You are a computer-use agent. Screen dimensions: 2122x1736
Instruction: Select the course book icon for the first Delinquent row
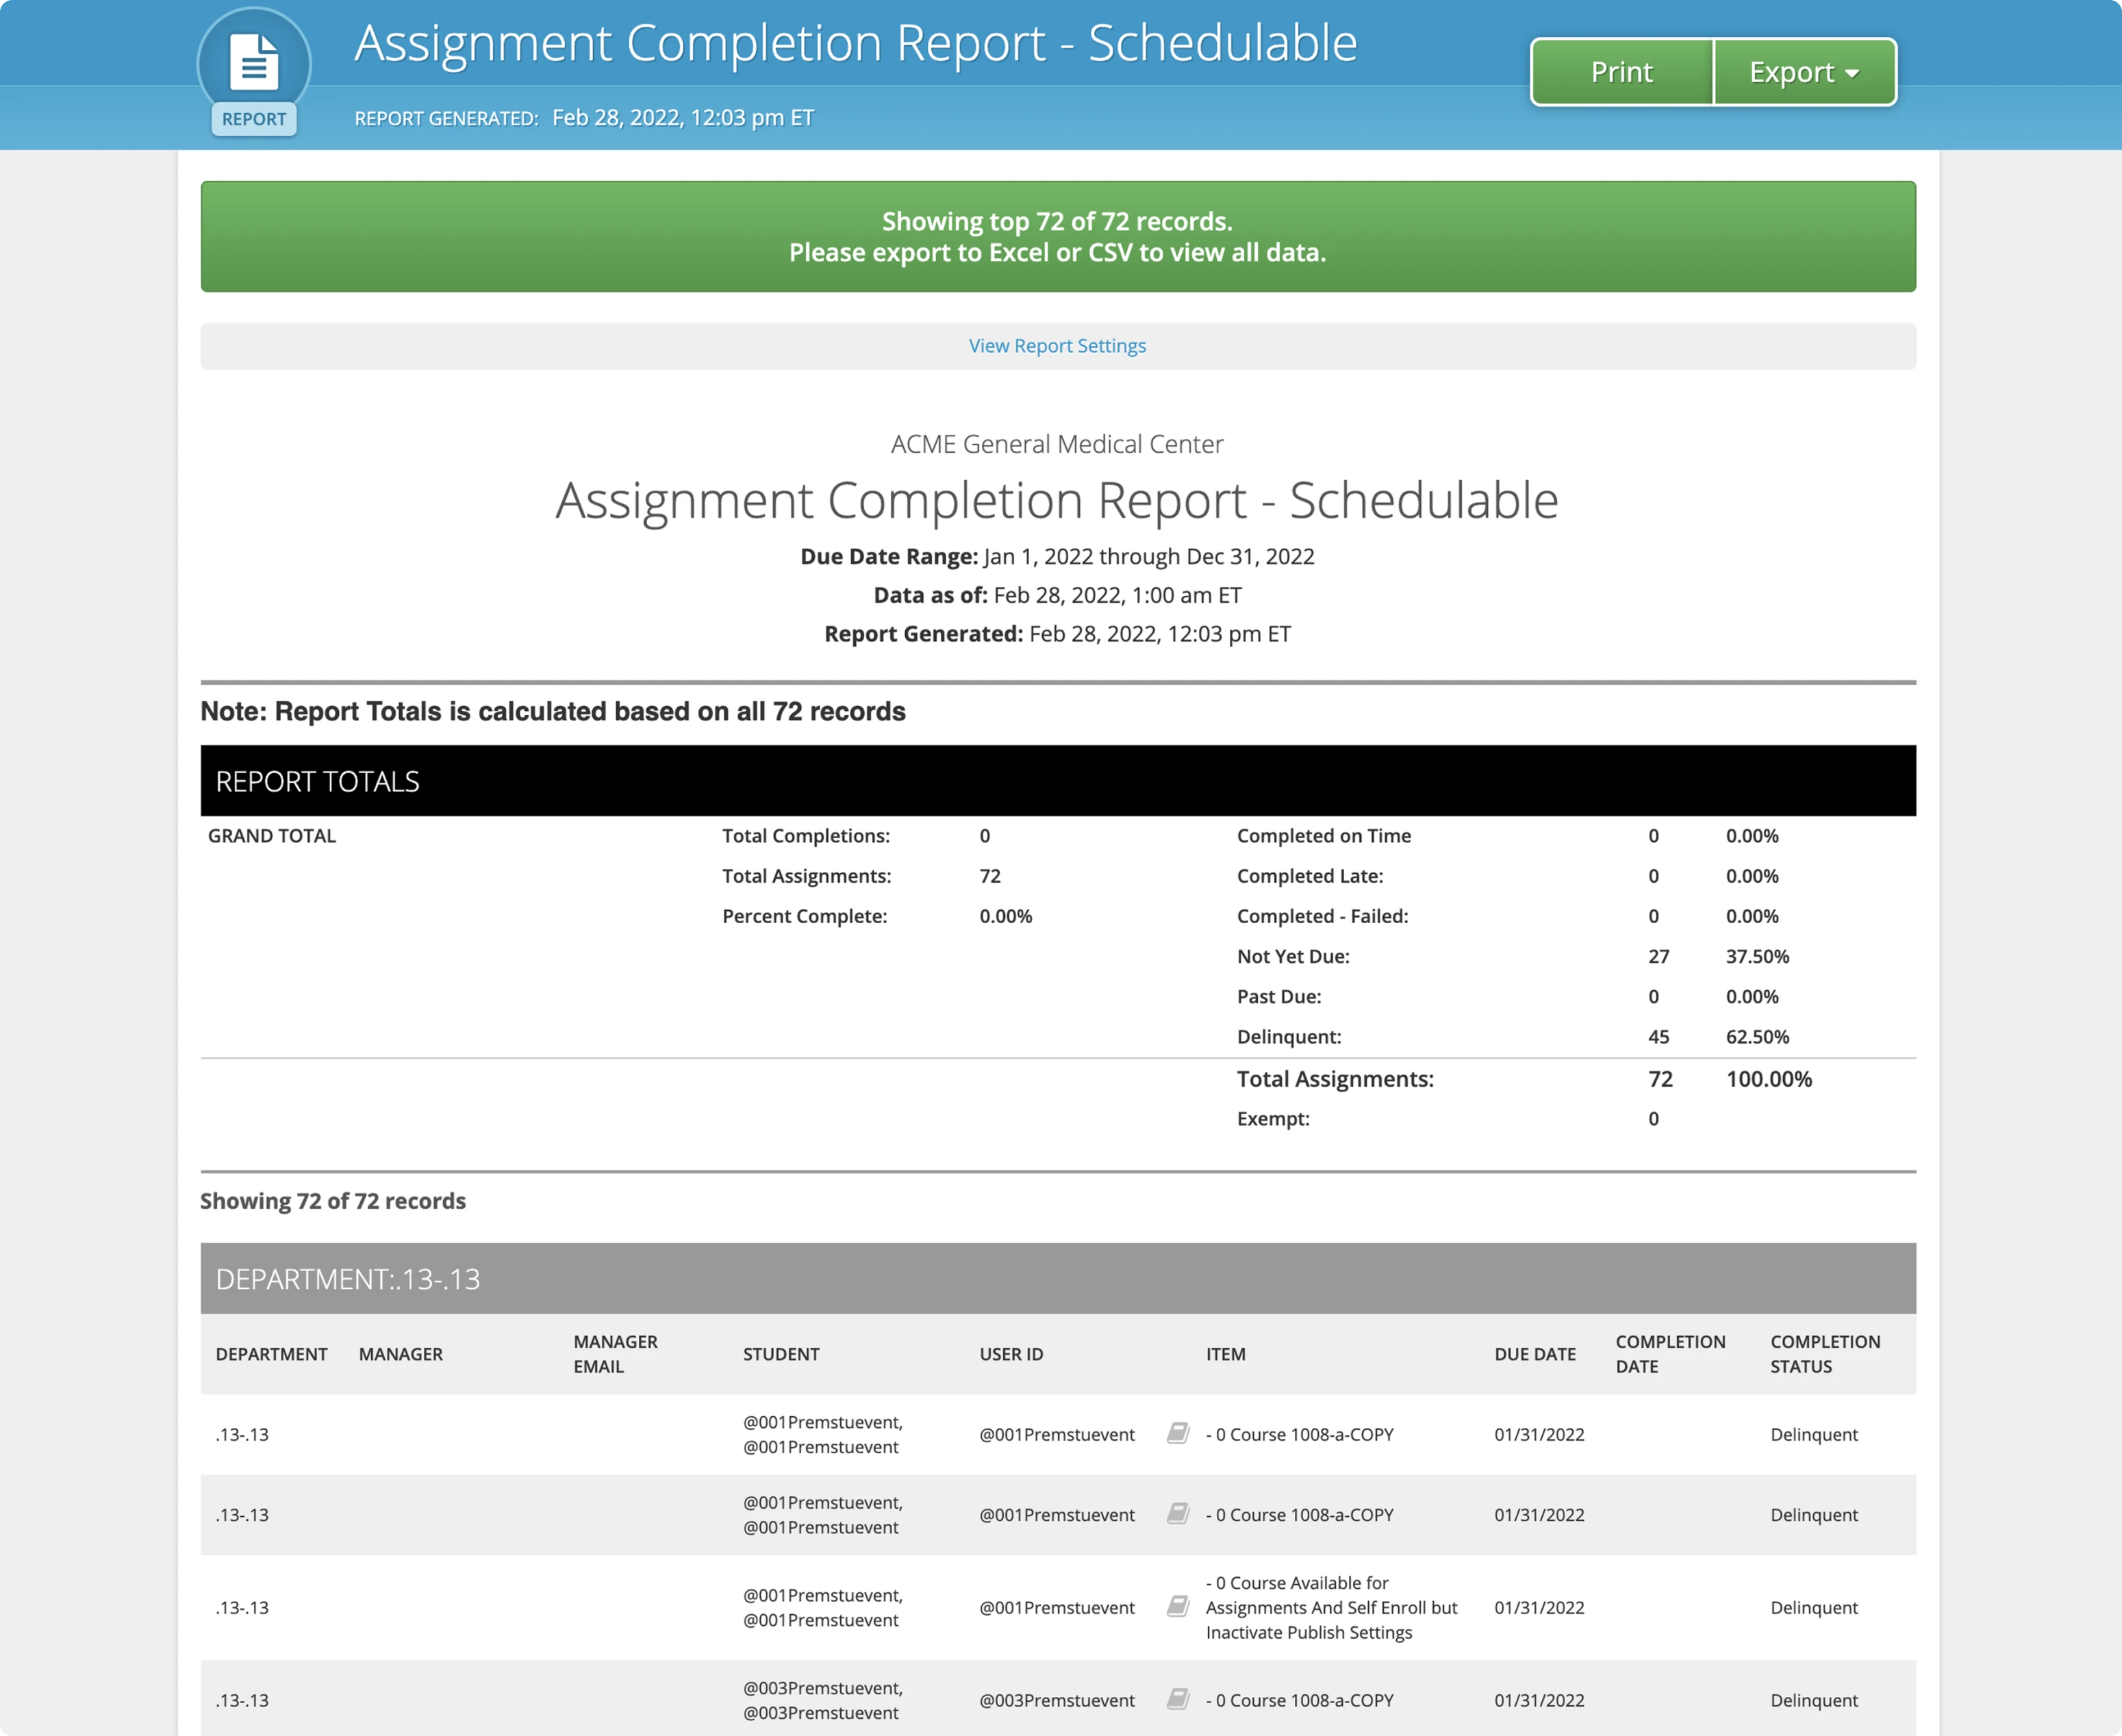1178,1433
